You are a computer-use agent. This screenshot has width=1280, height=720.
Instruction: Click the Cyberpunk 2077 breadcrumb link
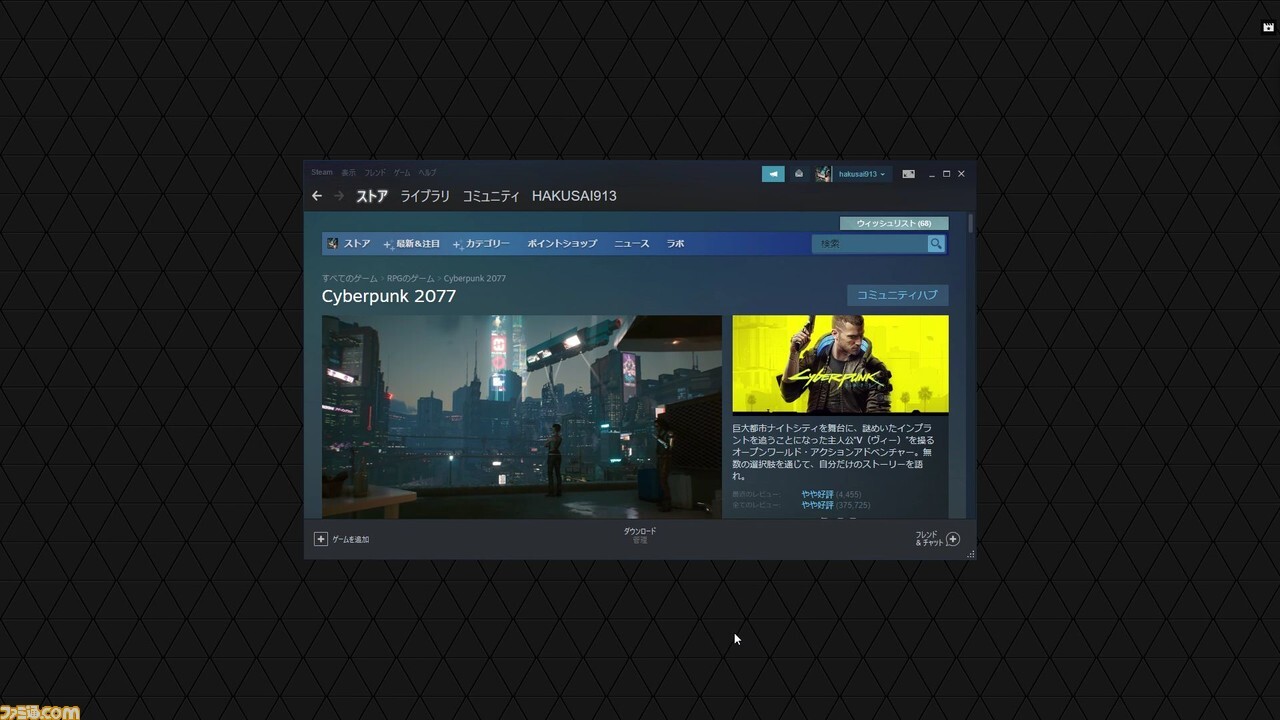pos(474,278)
